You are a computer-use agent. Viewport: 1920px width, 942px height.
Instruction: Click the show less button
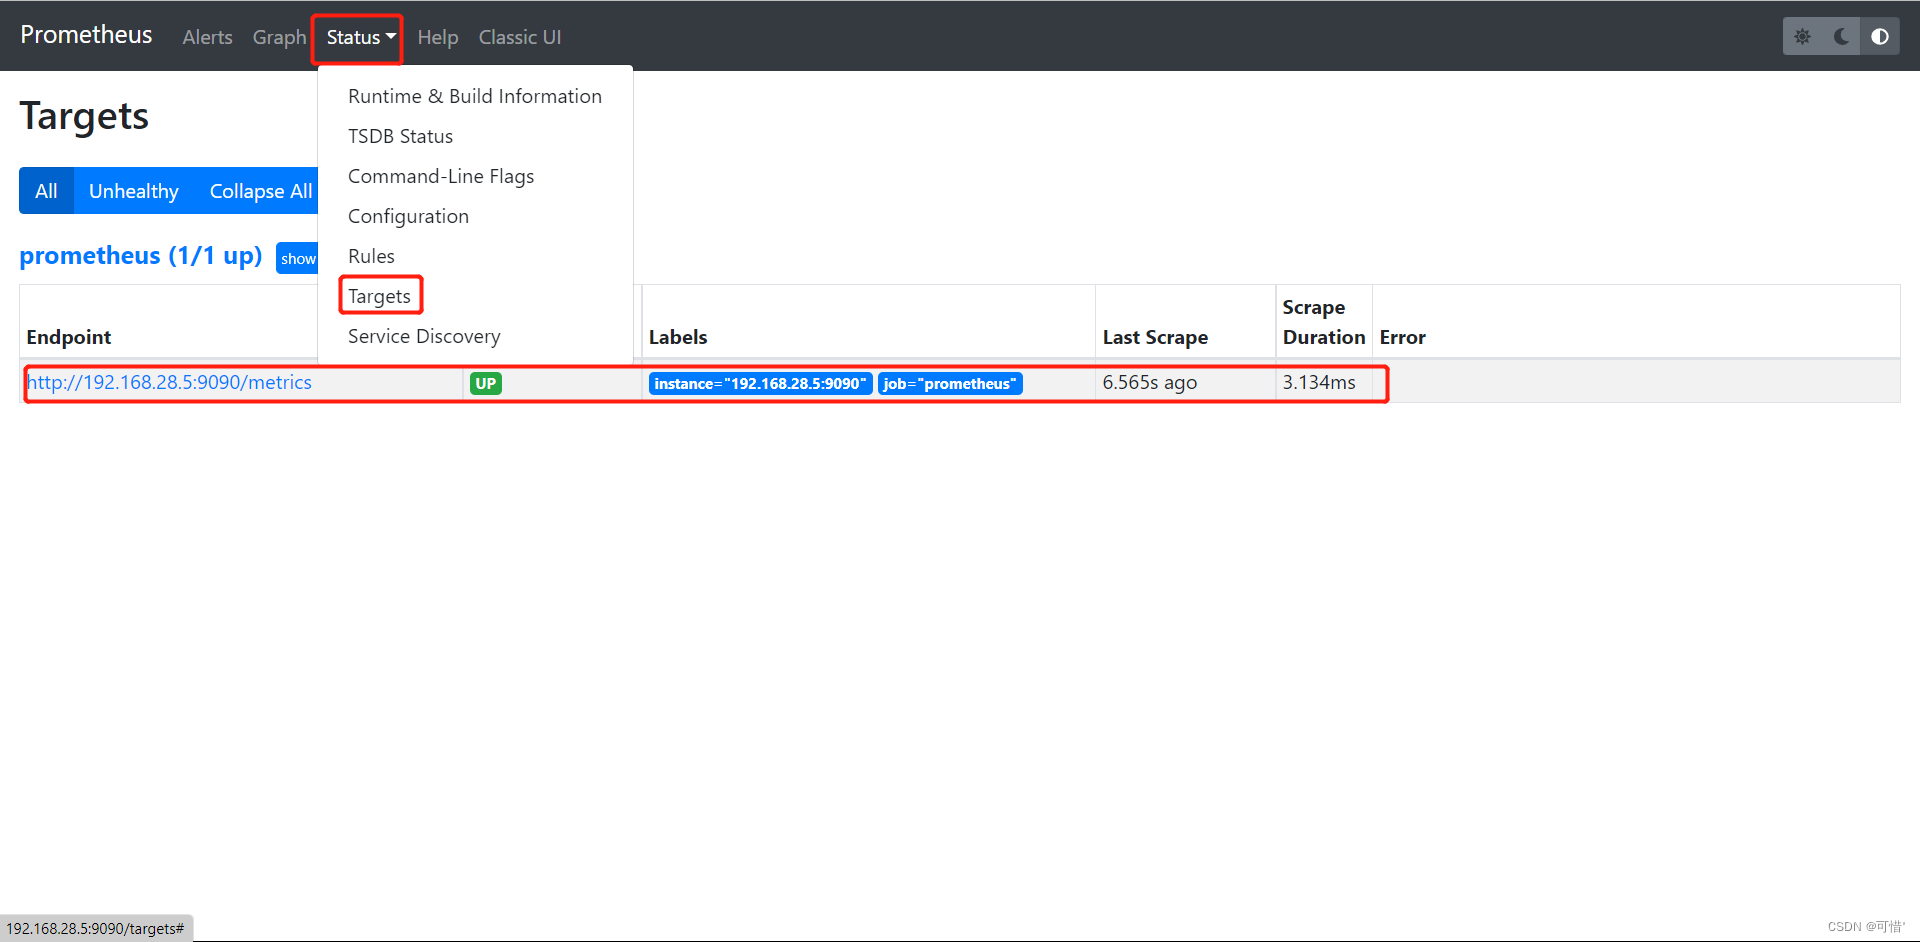coord(297,259)
